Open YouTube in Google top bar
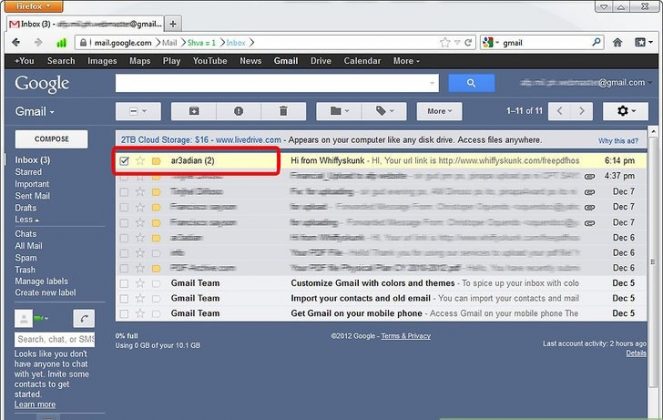Image resolution: width=663 pixels, height=420 pixels. [209, 61]
